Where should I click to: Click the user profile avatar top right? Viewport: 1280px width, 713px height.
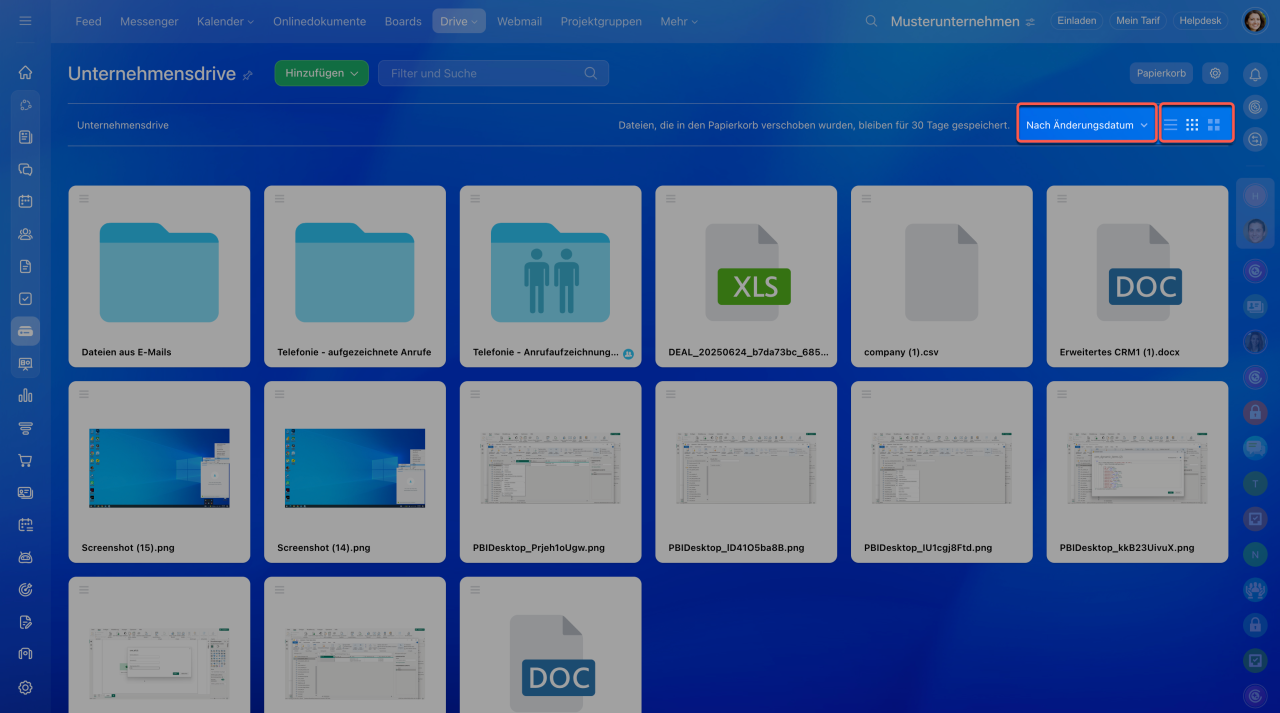tap(1254, 21)
